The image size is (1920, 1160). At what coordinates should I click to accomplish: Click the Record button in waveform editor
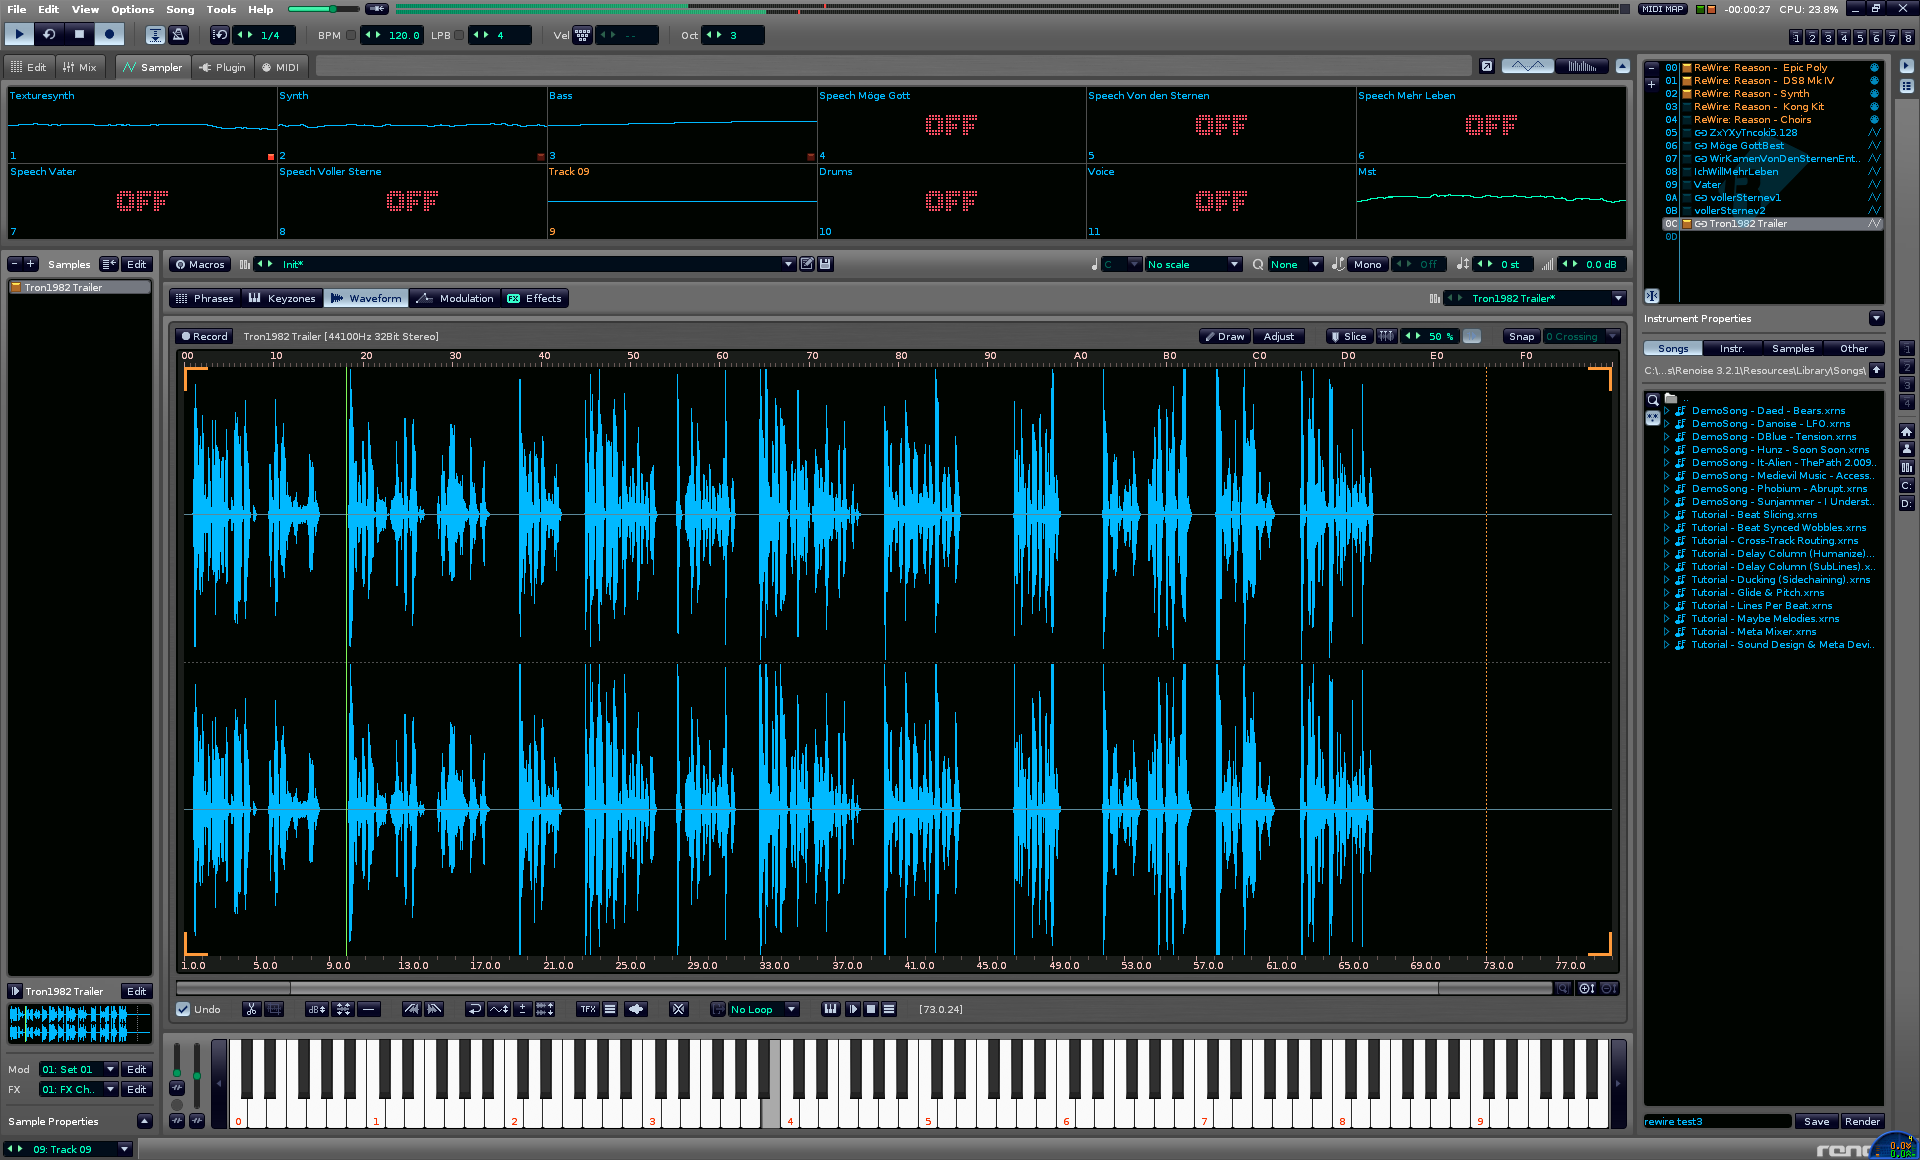[x=205, y=336]
